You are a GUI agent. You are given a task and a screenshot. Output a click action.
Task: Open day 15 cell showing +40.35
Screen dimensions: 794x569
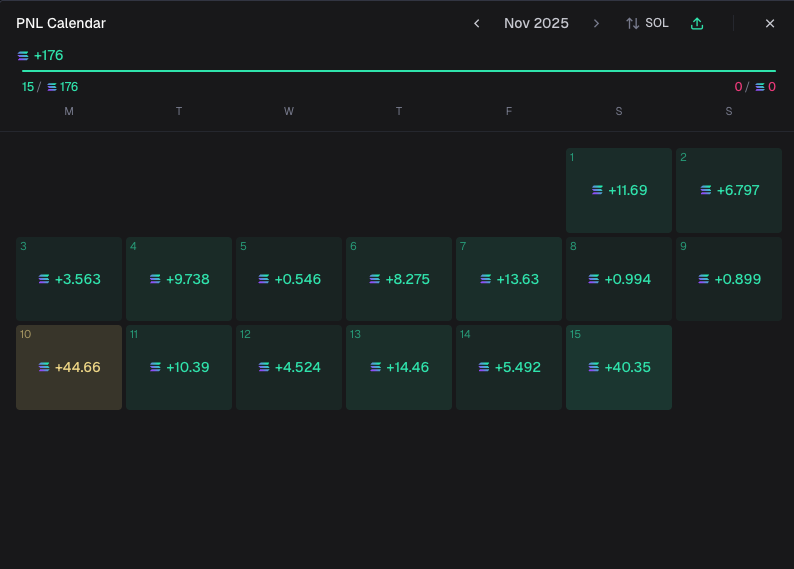point(619,368)
